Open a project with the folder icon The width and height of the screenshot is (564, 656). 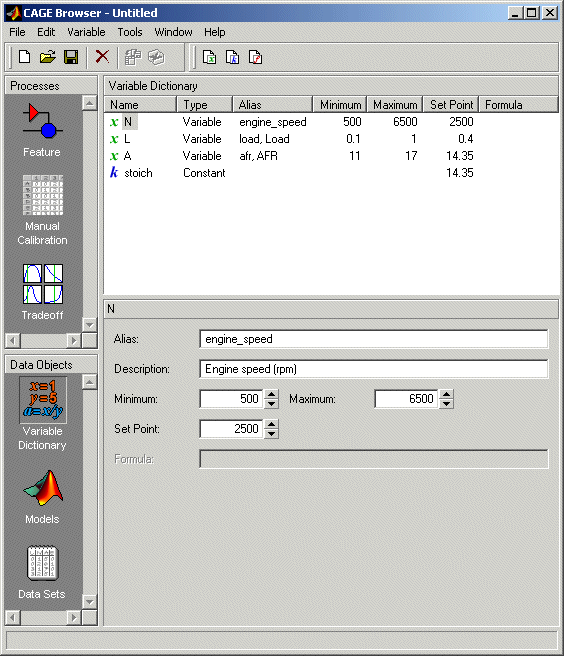tap(48, 57)
